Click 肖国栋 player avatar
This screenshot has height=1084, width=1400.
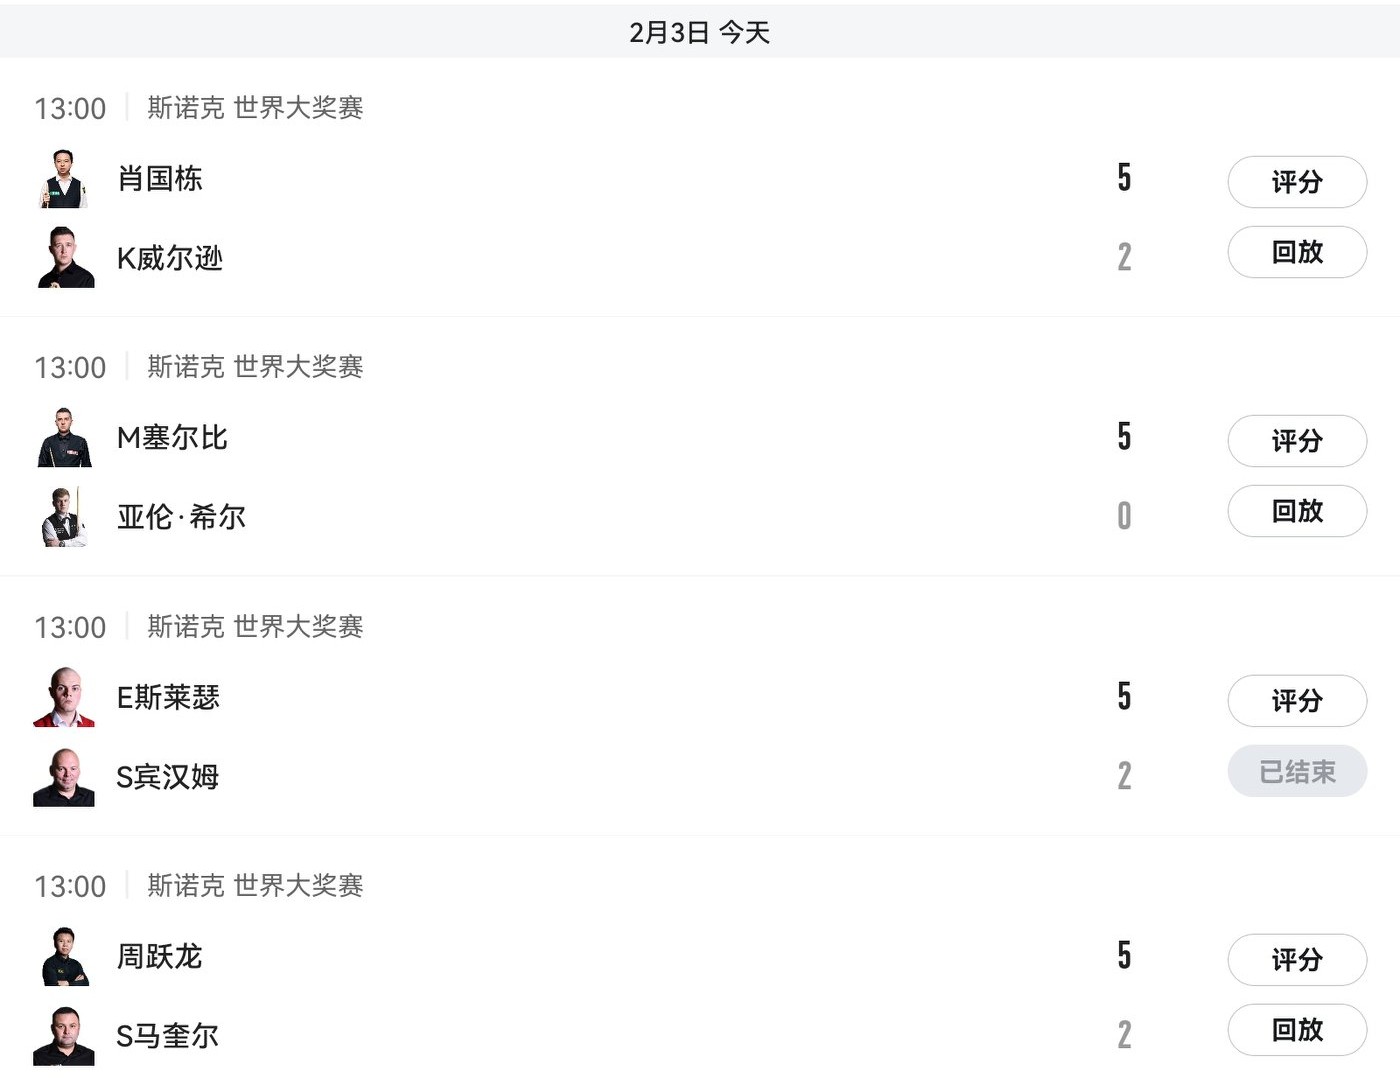[64, 179]
